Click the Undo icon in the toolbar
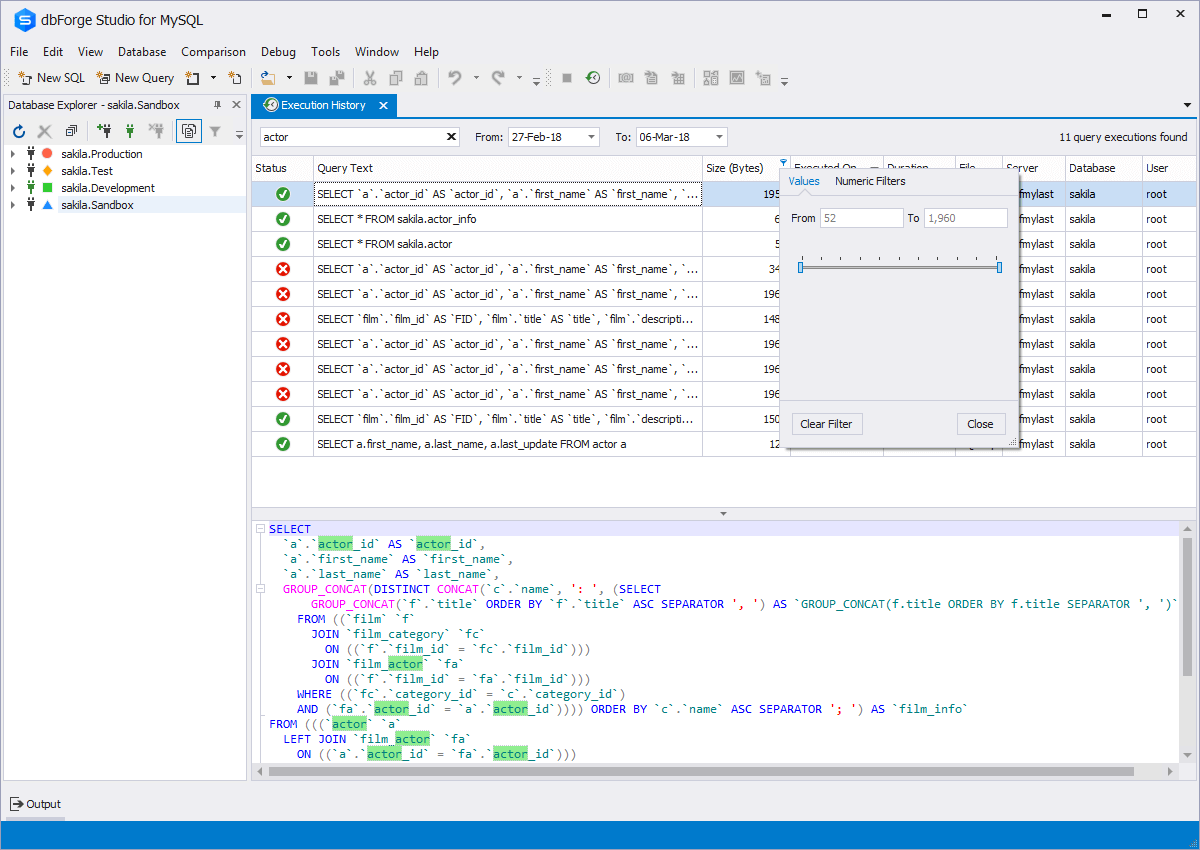The image size is (1200, 850). (457, 77)
